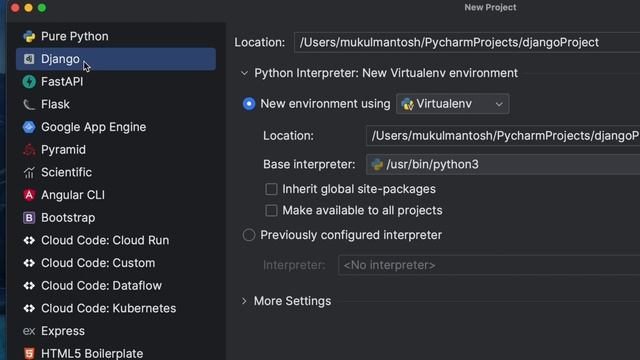Image resolution: width=640 pixels, height=360 pixels.
Task: Select Cloud Code: Cloud Run entry
Action: coord(116,240)
